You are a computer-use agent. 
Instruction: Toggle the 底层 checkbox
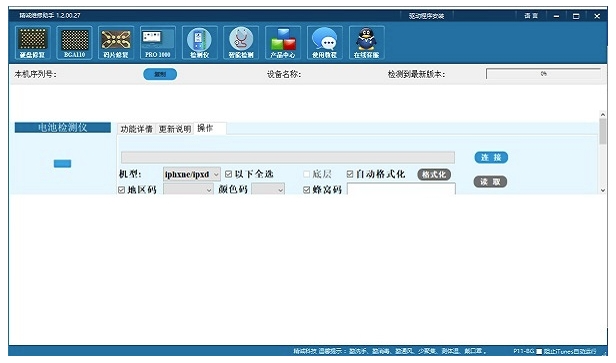coord(306,174)
